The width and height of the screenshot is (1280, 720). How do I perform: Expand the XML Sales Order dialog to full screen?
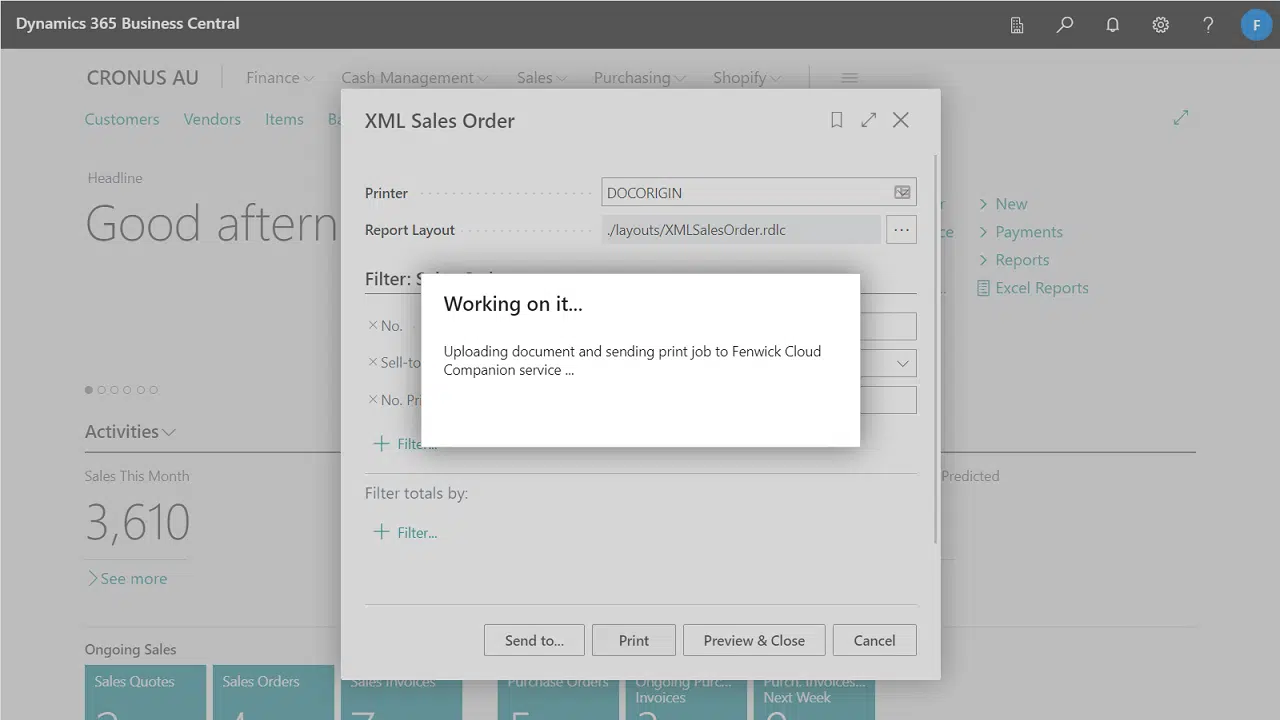tap(868, 119)
